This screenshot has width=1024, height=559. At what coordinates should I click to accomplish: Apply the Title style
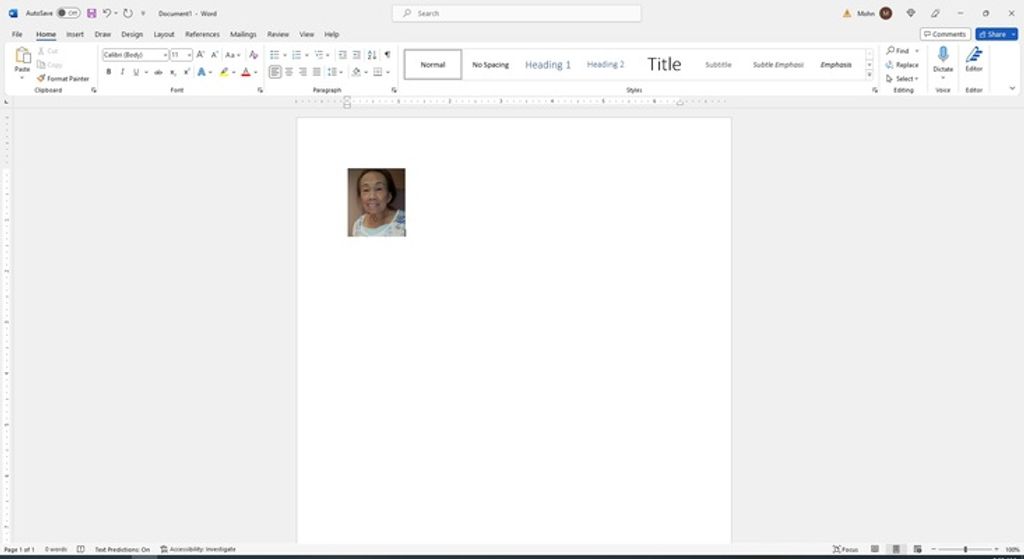(664, 65)
